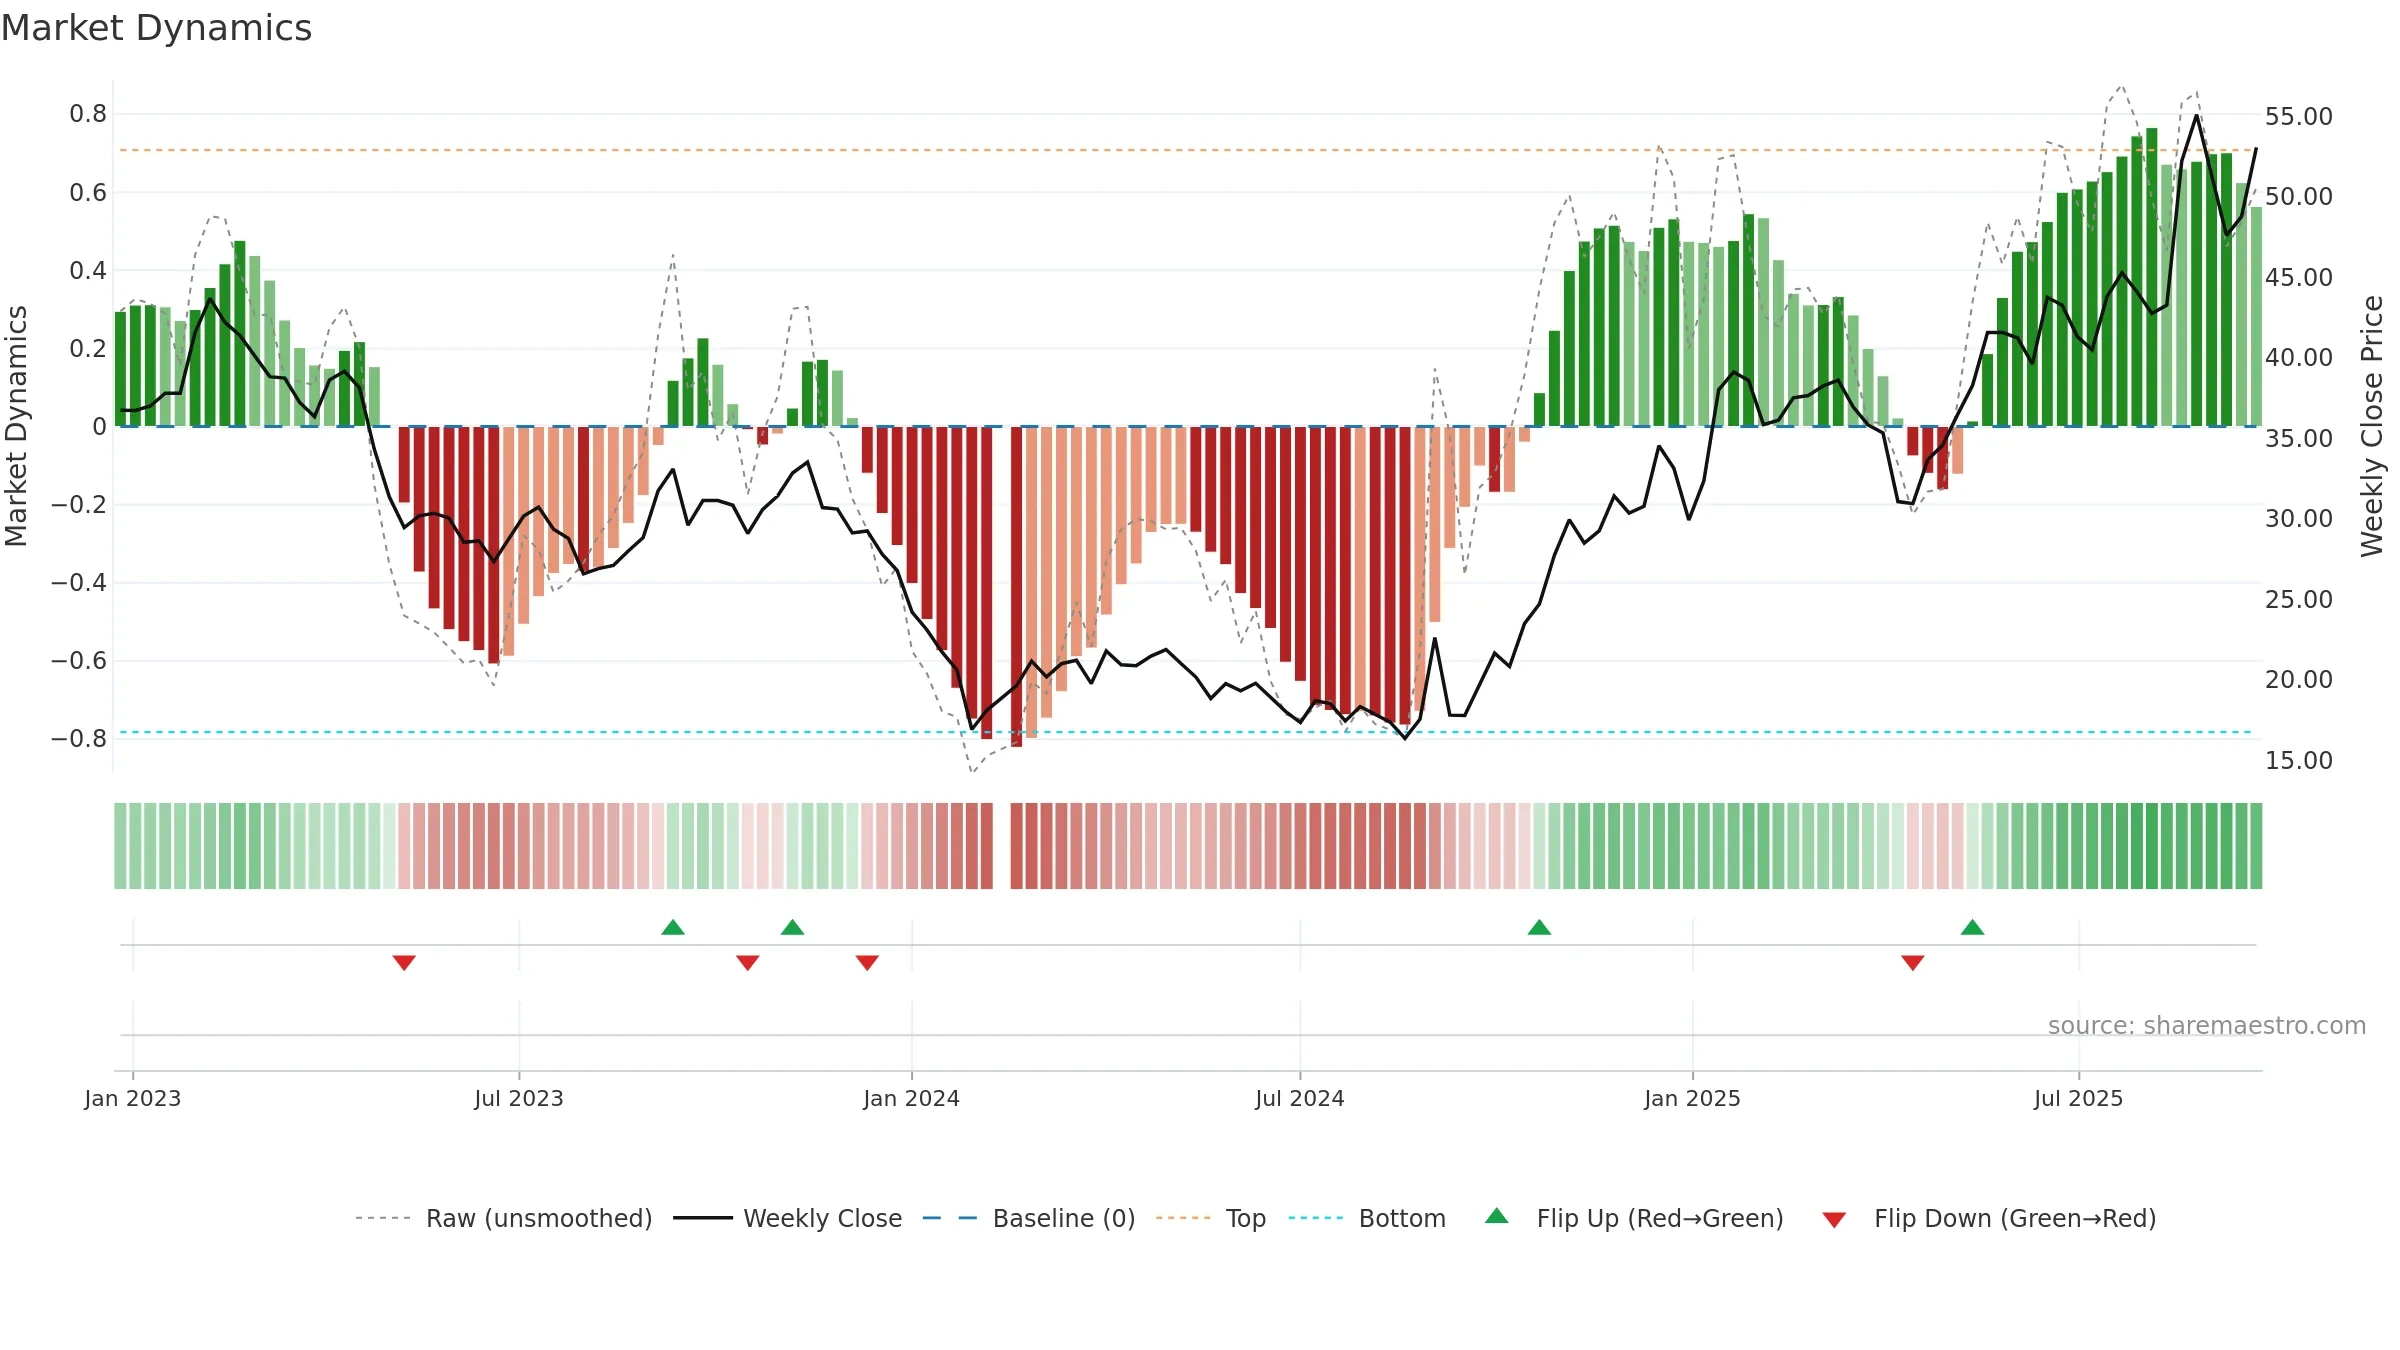The height and width of the screenshot is (1350, 2400).
Task: Select the first red flip-down marker before Jul 2023
Action: tap(404, 962)
